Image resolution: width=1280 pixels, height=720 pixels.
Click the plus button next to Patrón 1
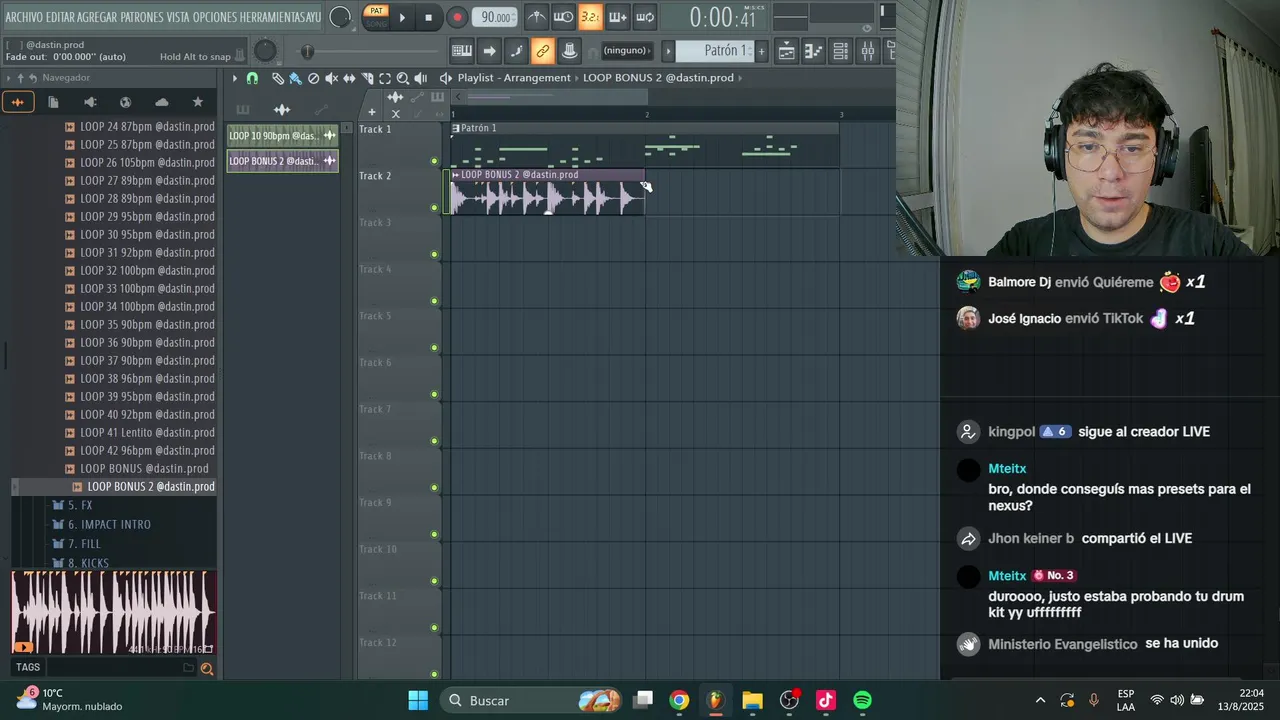coord(761,51)
